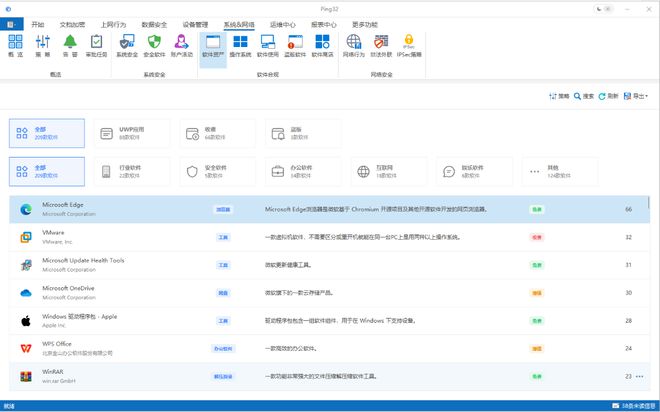660x412 pixels.
Task: Click the 刷新 refresh button
Action: pos(609,96)
